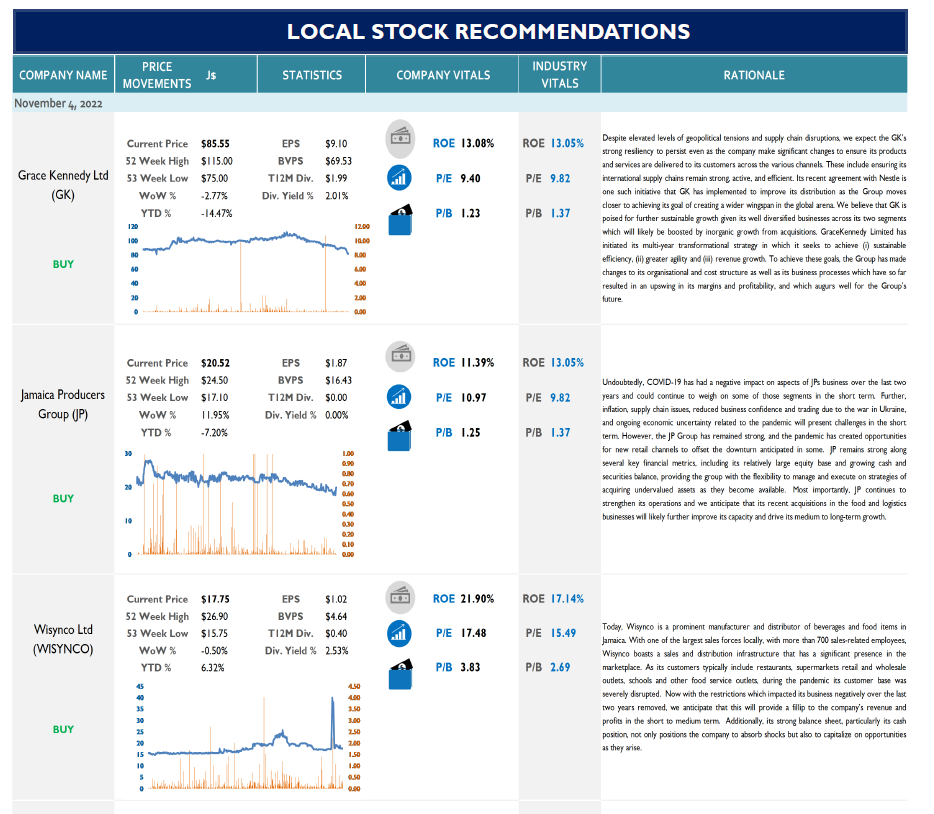Click company ROE value 11.39%
Viewport: 934px width, 814px height.
pos(478,363)
